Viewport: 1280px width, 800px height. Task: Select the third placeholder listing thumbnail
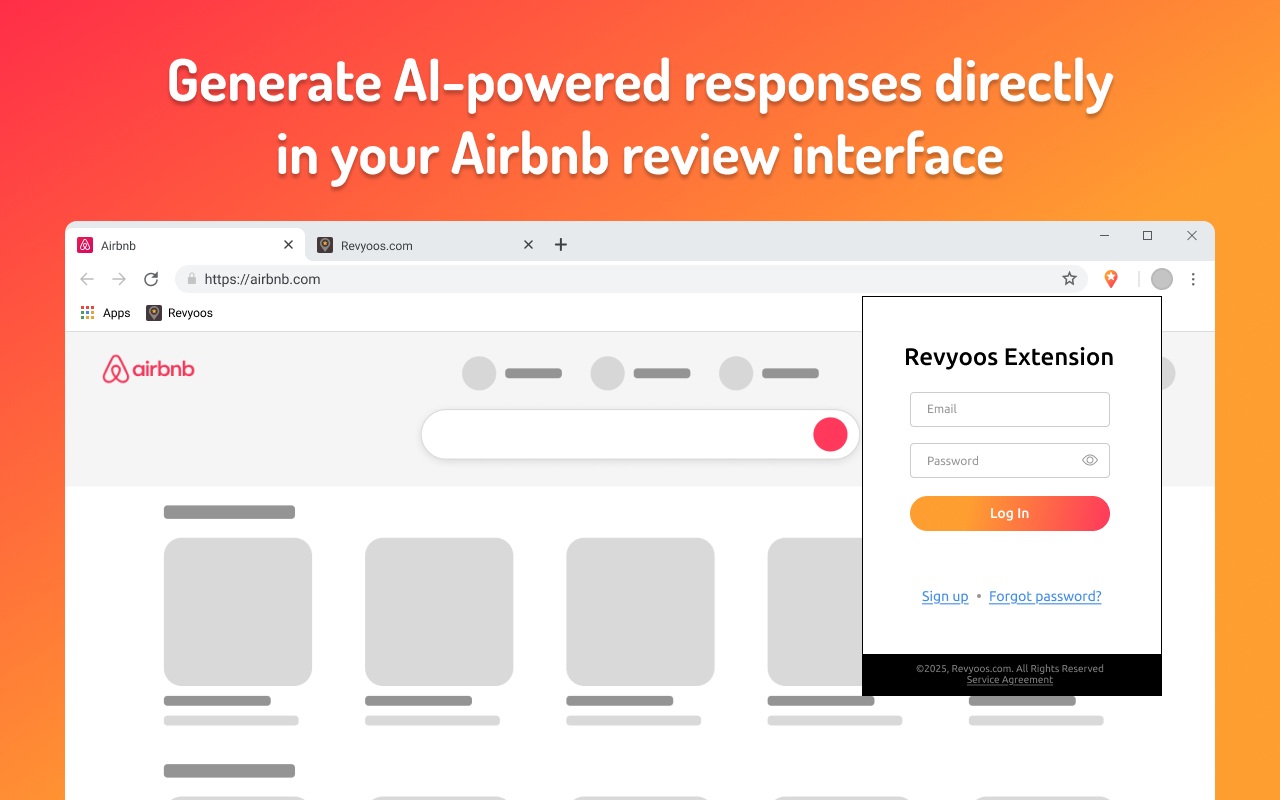(640, 612)
